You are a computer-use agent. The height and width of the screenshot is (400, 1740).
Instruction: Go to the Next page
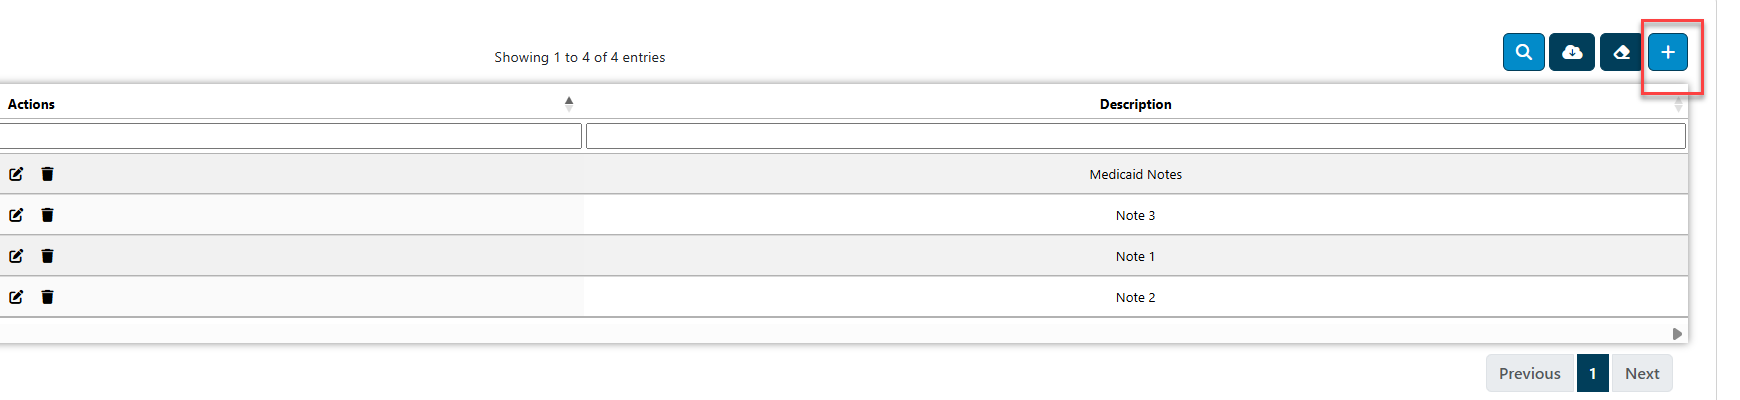1641,373
